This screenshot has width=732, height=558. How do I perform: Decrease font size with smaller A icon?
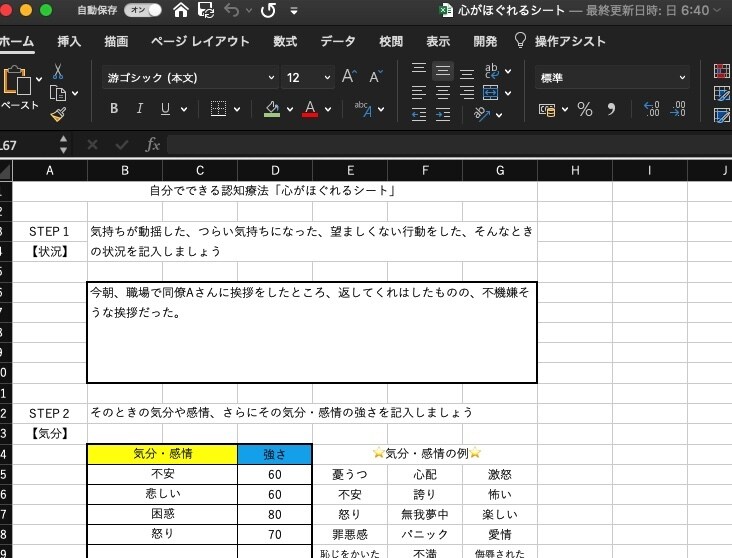[x=376, y=77]
